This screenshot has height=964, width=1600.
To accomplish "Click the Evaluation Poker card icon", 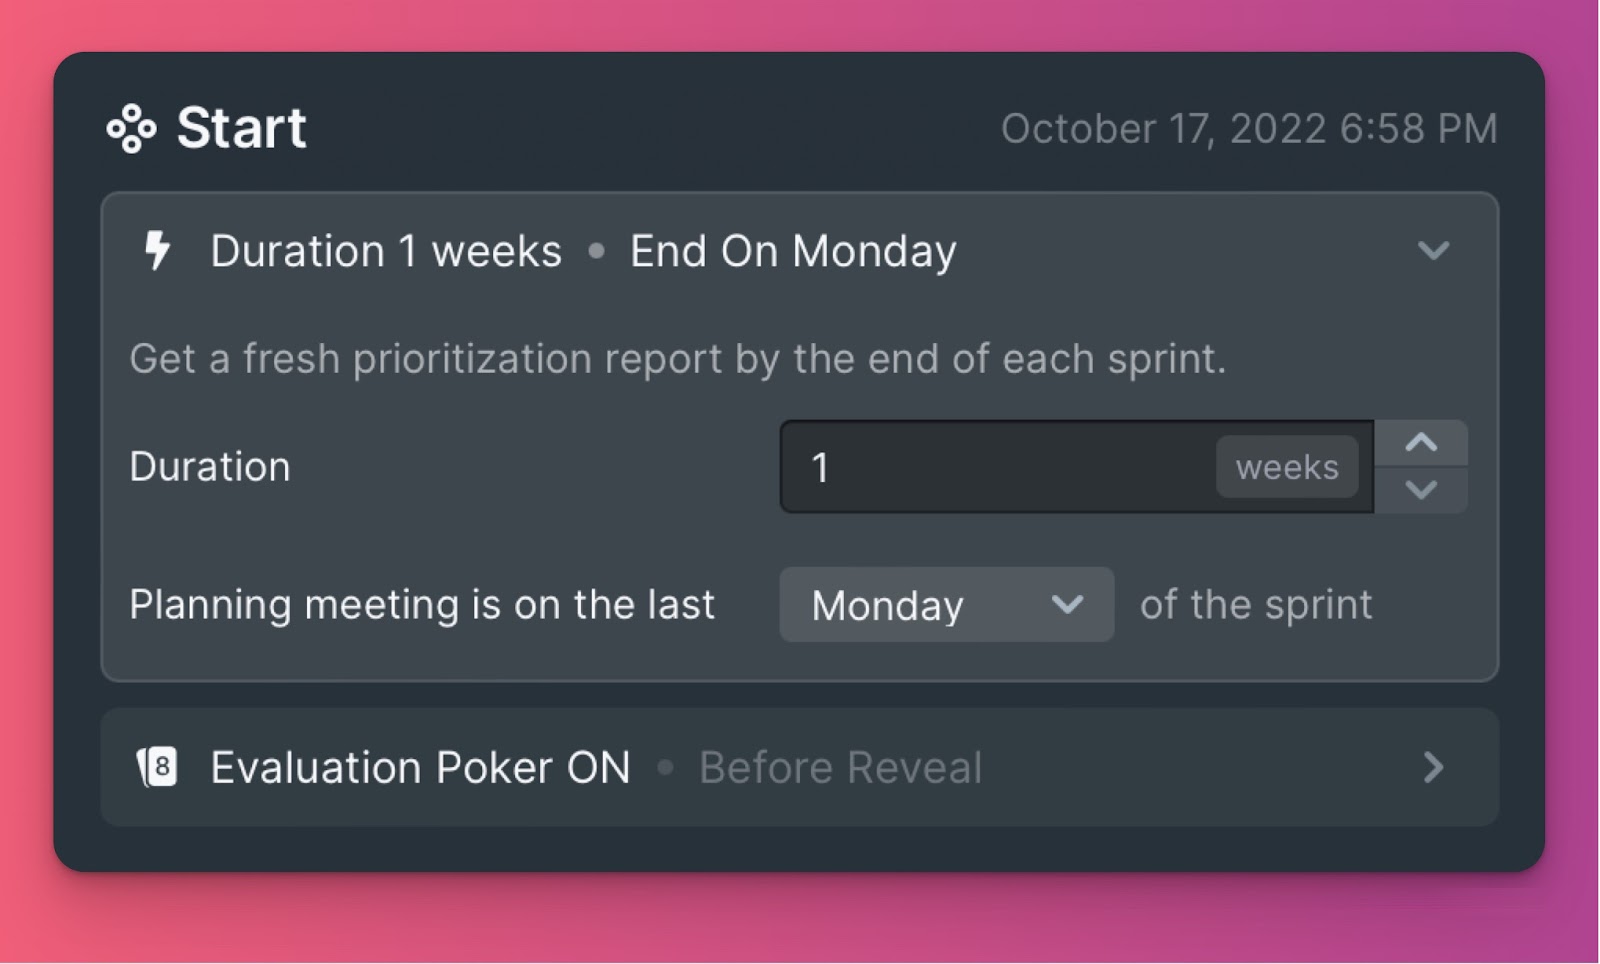I will click(157, 768).
